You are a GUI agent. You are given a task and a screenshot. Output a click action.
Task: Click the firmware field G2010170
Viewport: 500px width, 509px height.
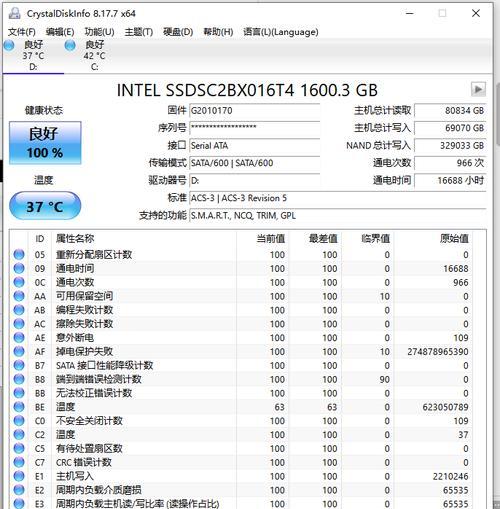click(255, 111)
